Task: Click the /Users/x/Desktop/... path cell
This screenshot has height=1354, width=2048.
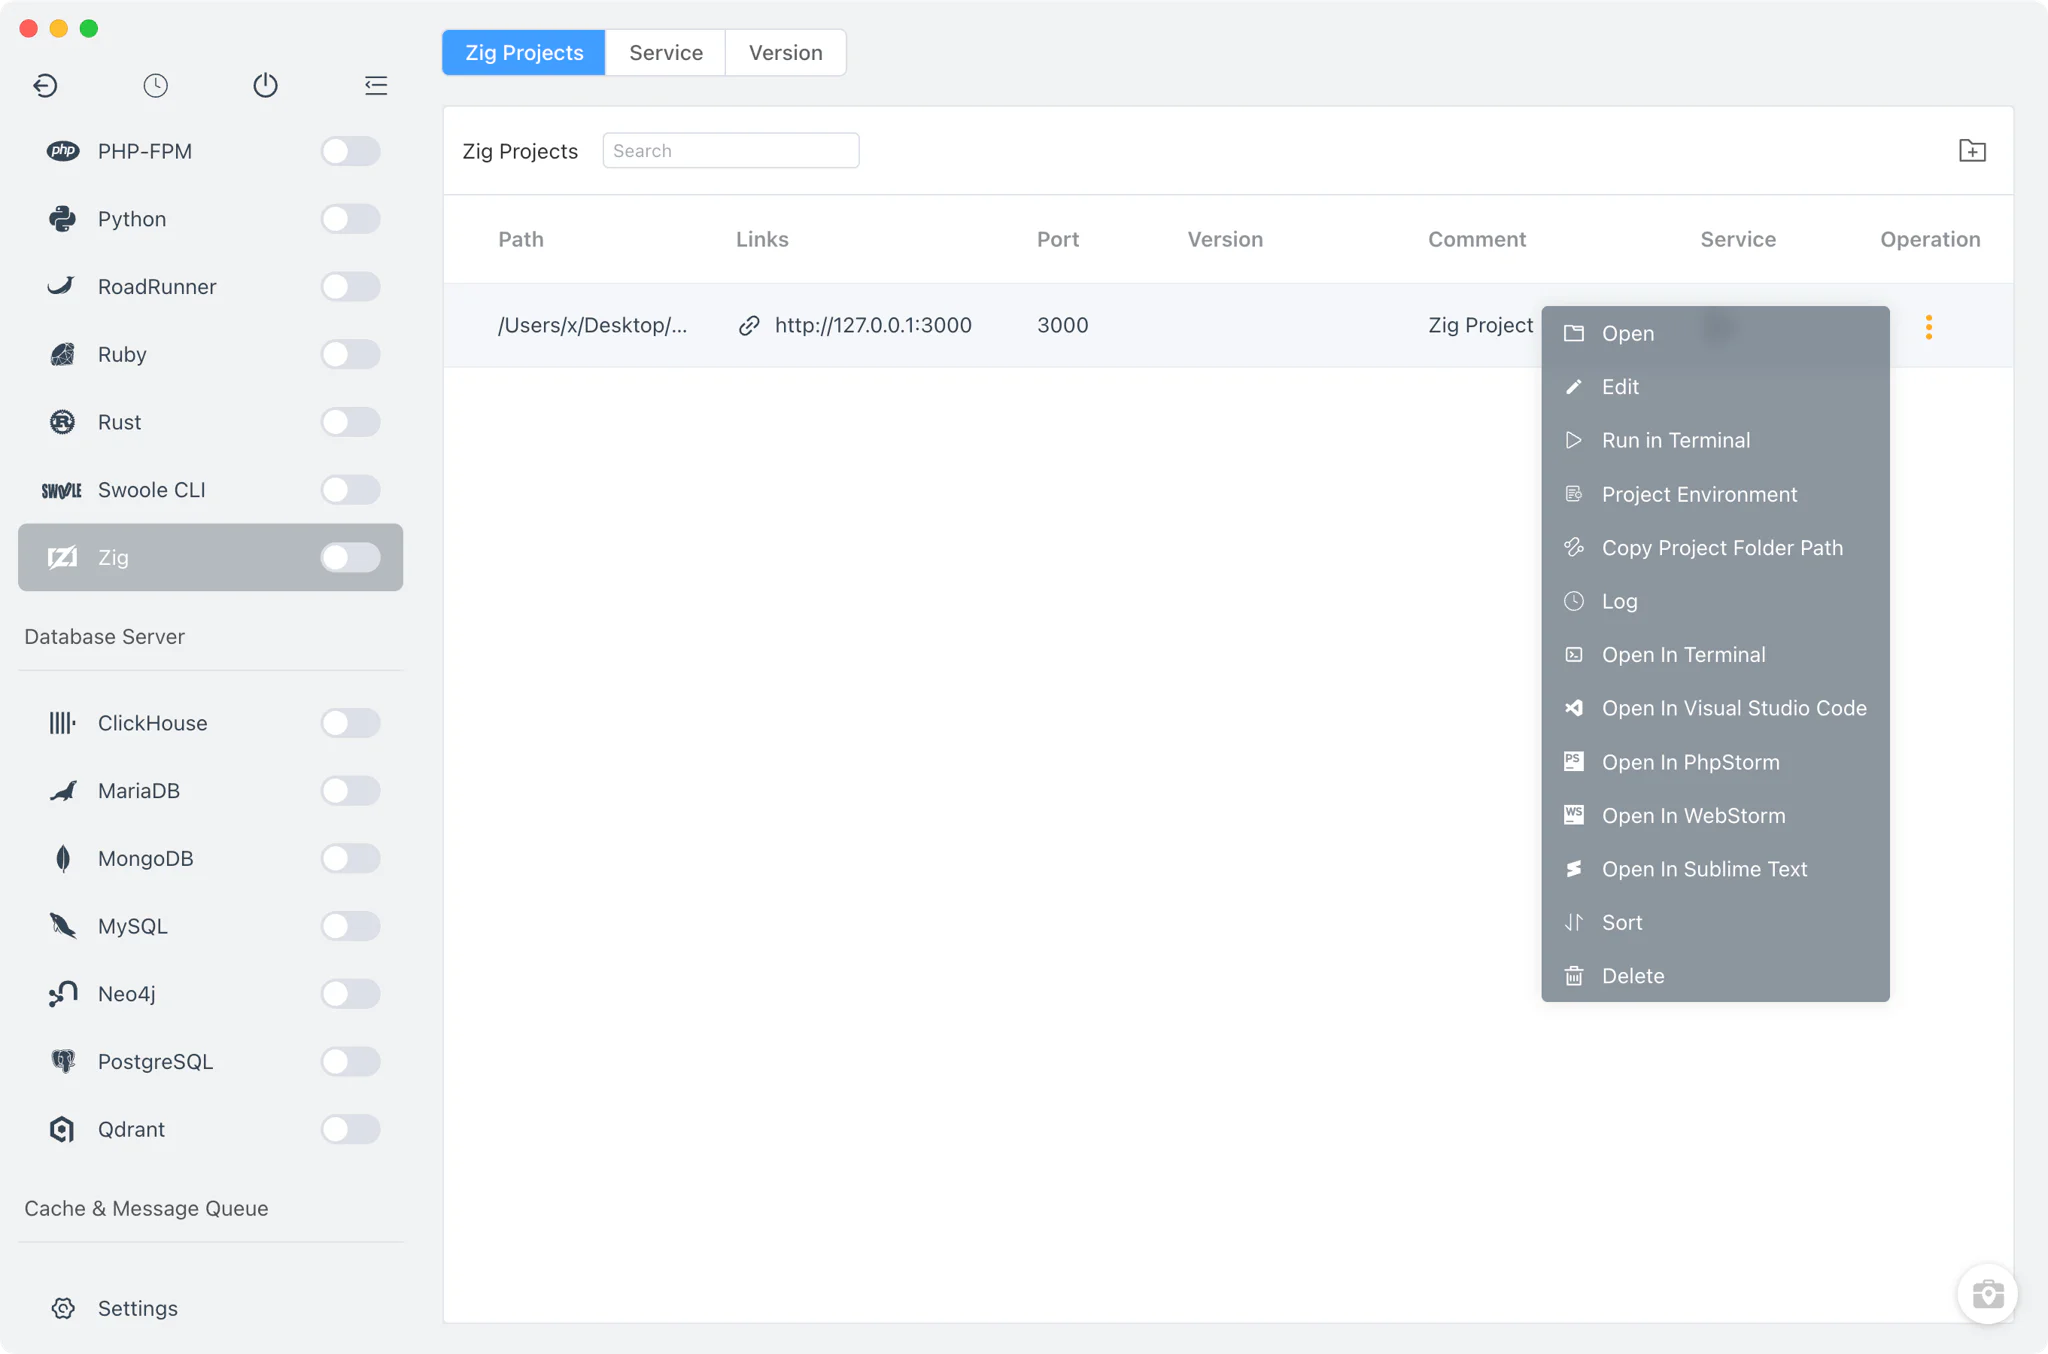Action: tap(593, 326)
